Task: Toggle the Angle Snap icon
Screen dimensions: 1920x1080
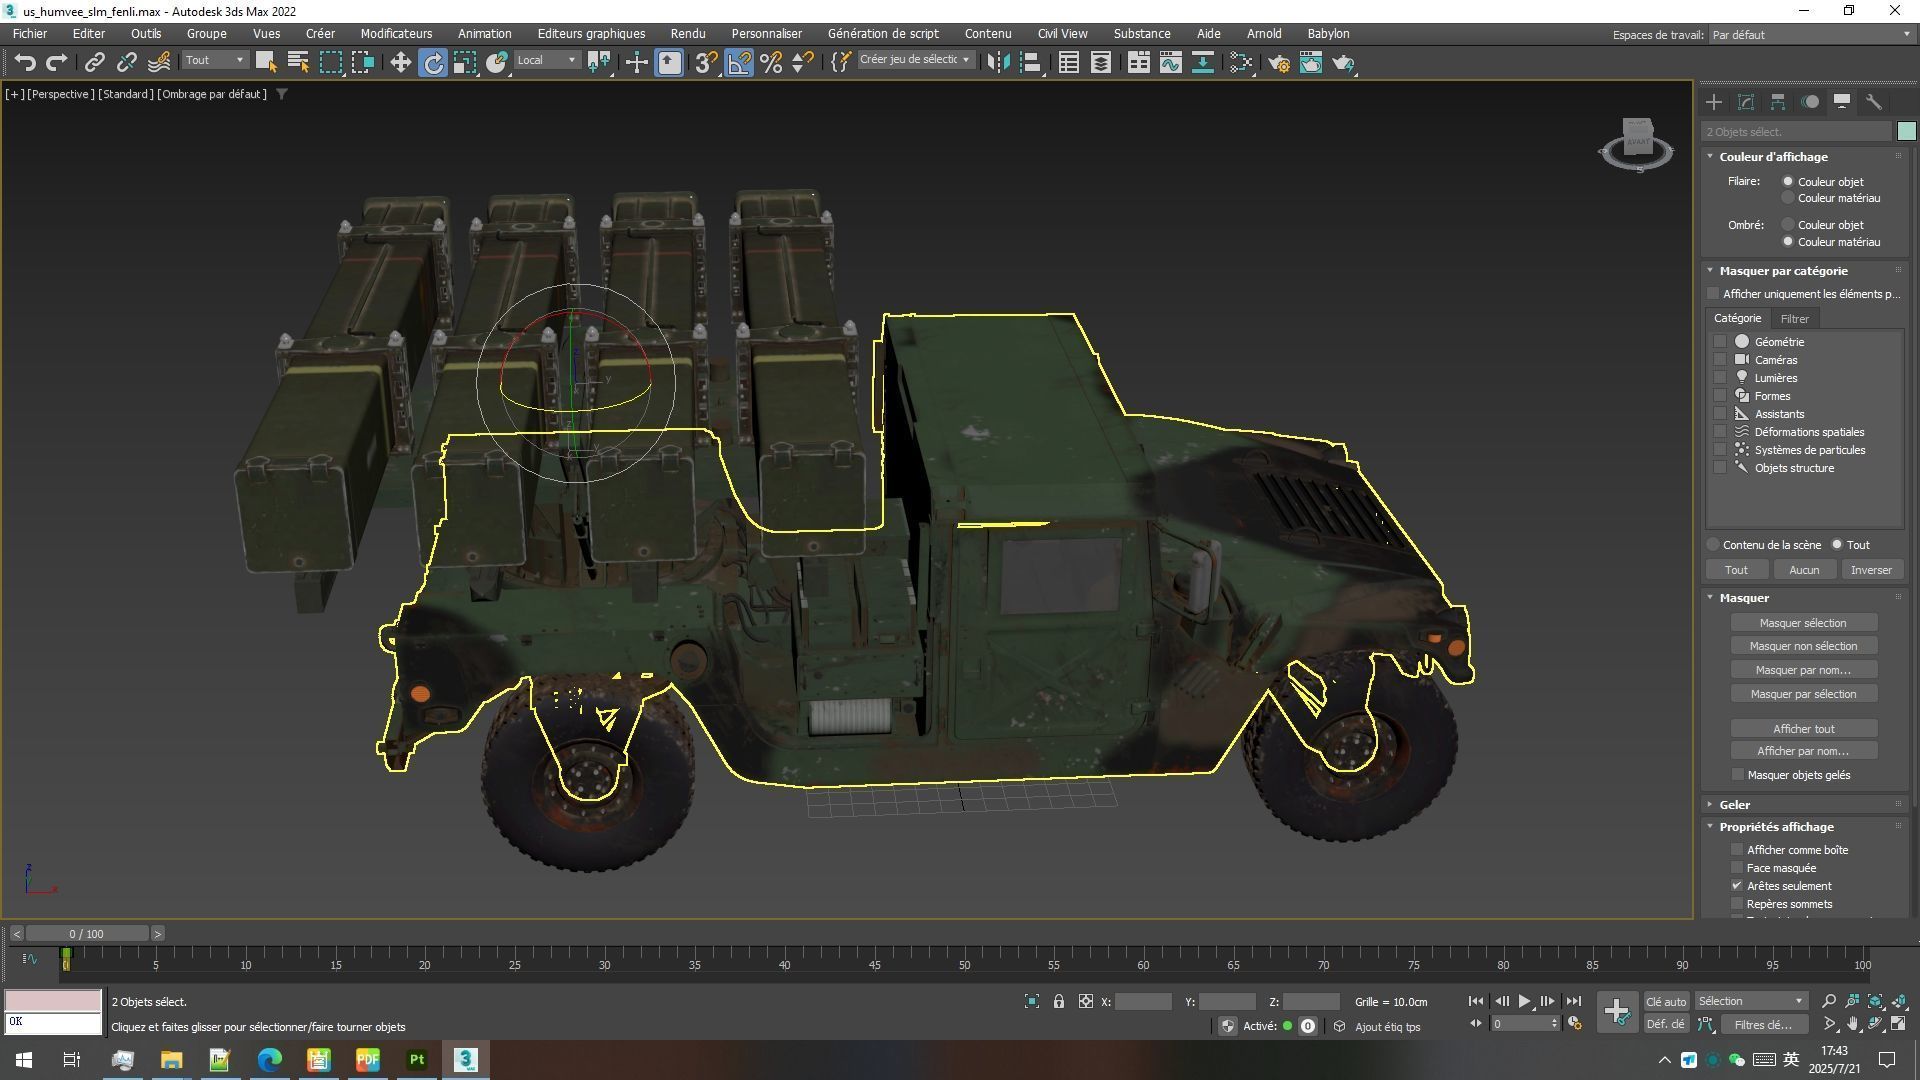Action: pos(739,62)
